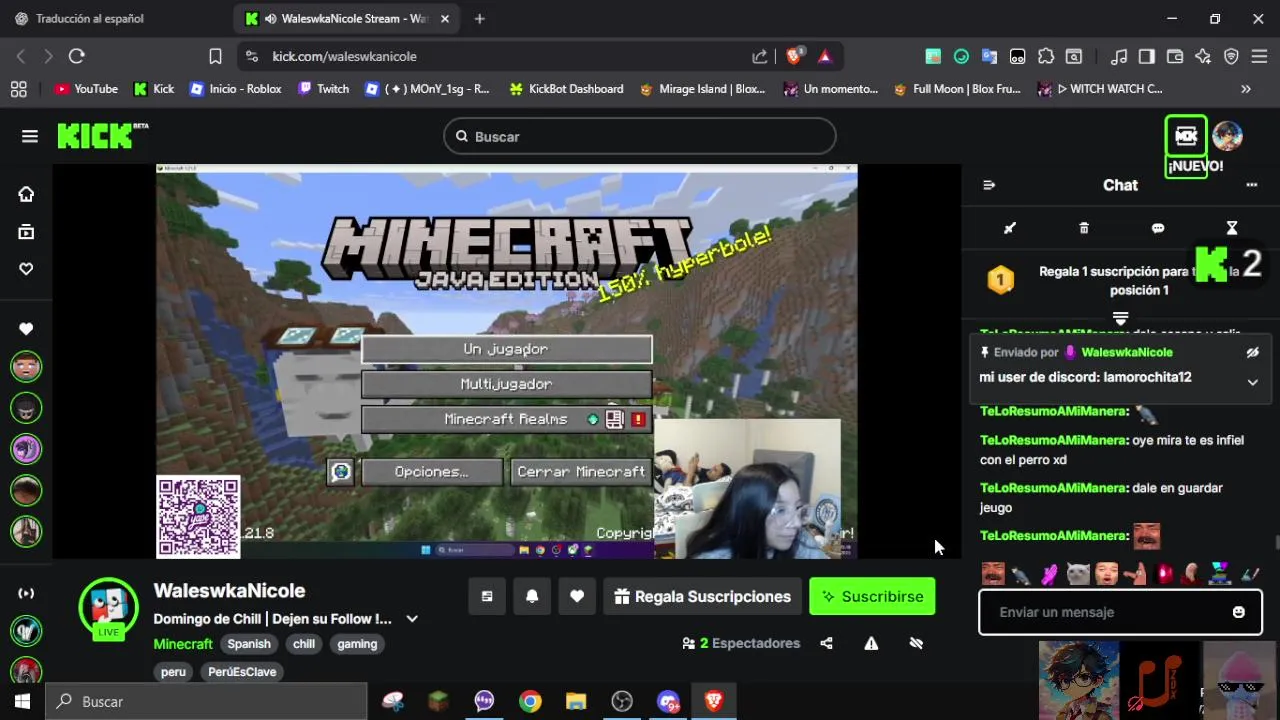Click Regala Suscripciones button

point(702,596)
